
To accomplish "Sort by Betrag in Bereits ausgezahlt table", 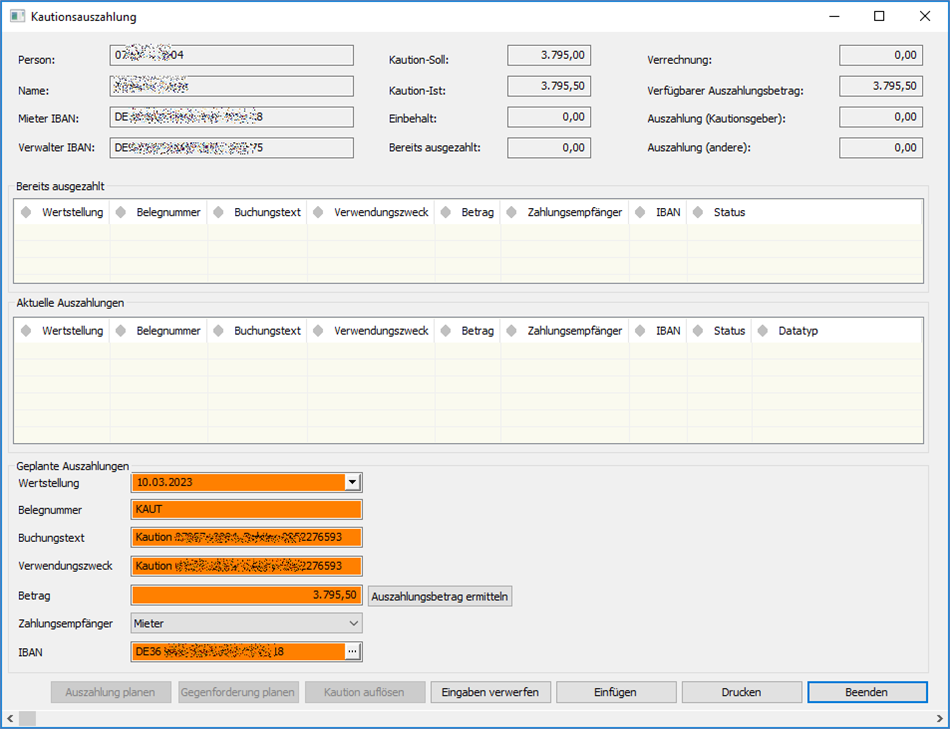I will 477,212.
